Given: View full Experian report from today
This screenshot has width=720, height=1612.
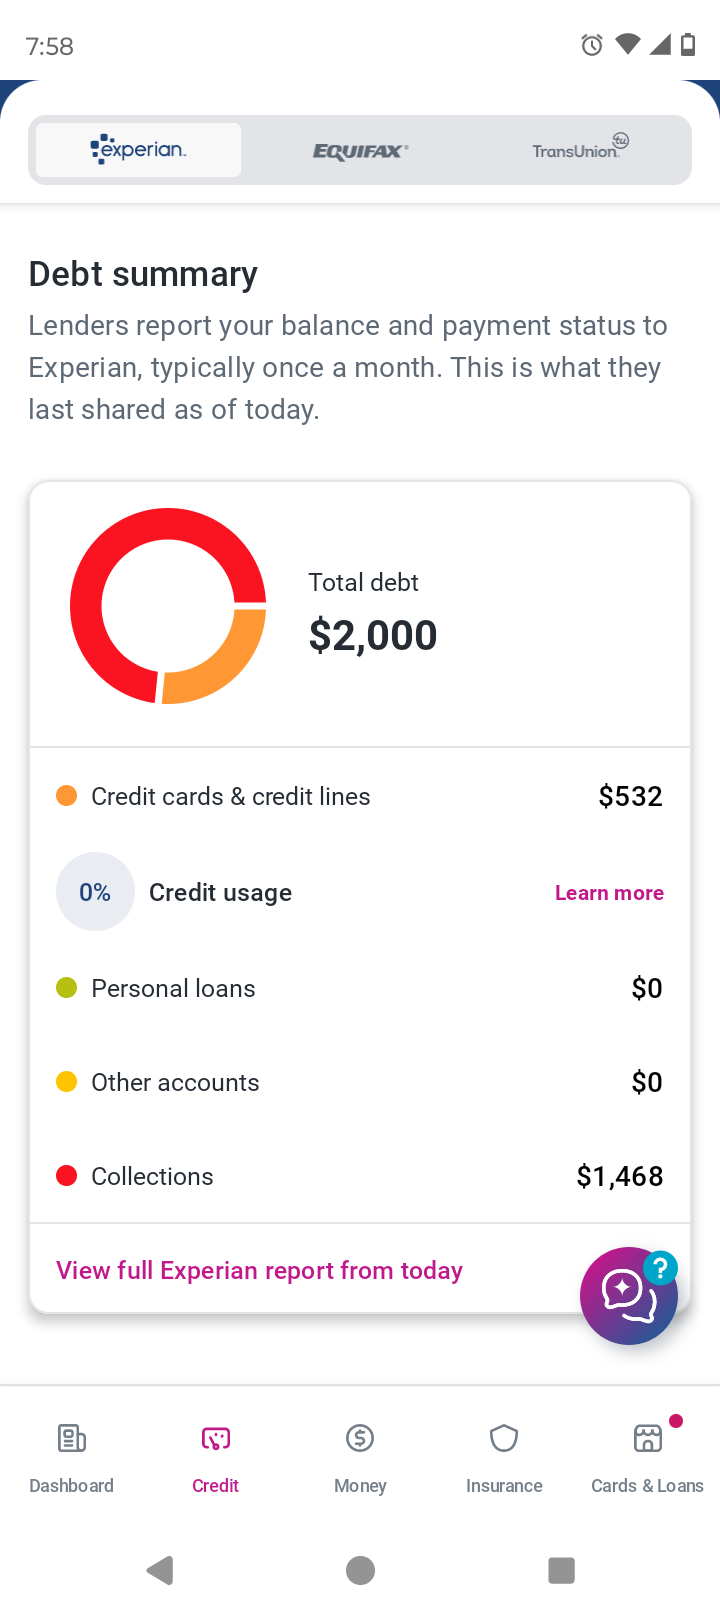Looking at the screenshot, I should coord(259,1270).
